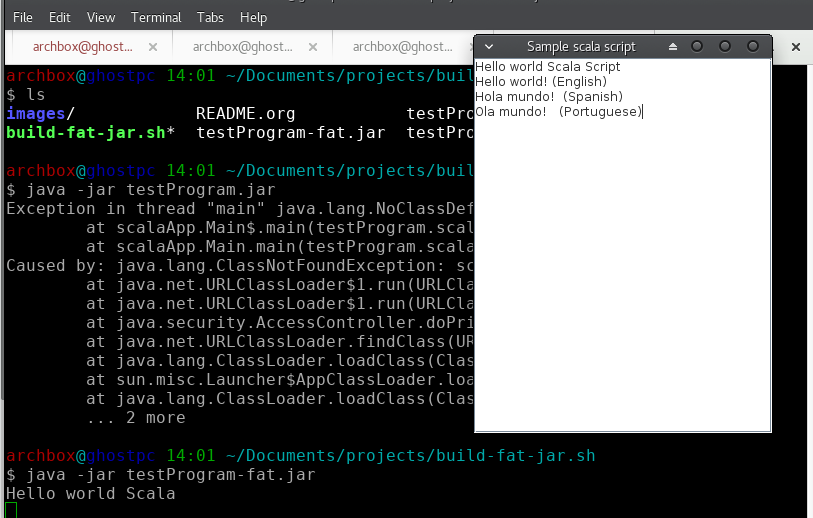
Task: Click the 'Hello world Scala' output line
Action: point(91,494)
